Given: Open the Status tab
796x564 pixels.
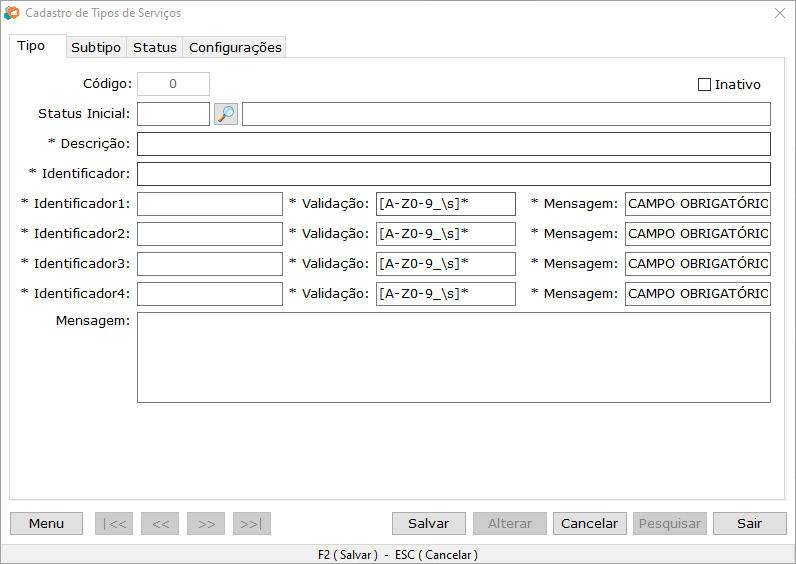Looking at the screenshot, I should pyautogui.click(x=155, y=47).
